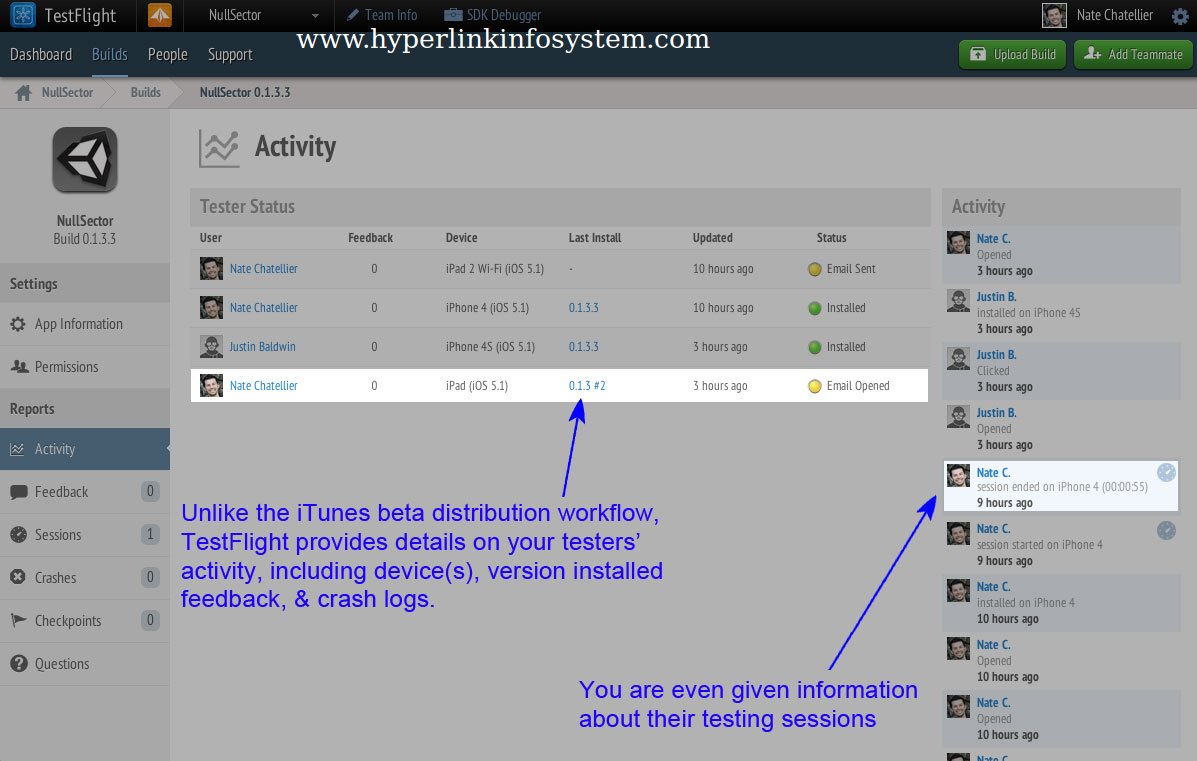1197x761 pixels.
Task: Click the App Information gear icon
Action: tap(18, 324)
